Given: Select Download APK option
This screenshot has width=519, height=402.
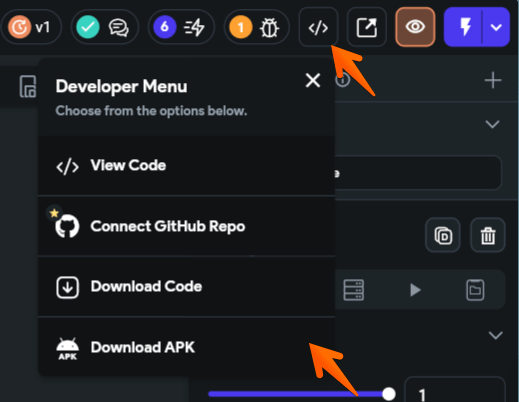Looking at the screenshot, I should tap(187, 347).
